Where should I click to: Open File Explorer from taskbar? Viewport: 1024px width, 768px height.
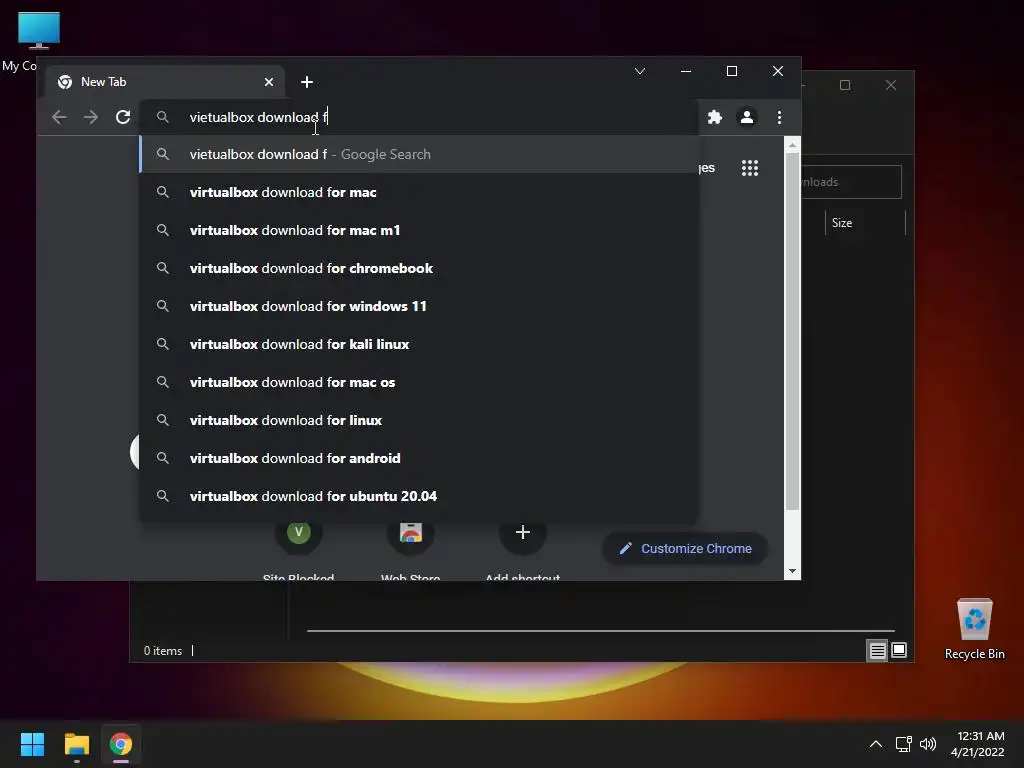76,744
